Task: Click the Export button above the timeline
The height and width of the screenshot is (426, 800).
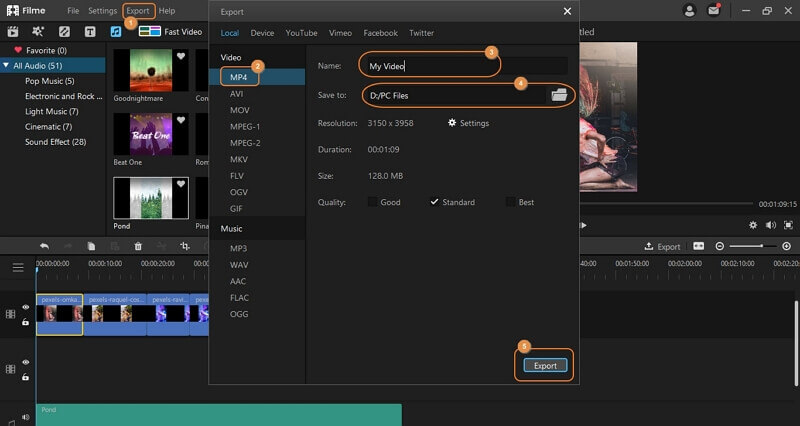Action: 662,246
